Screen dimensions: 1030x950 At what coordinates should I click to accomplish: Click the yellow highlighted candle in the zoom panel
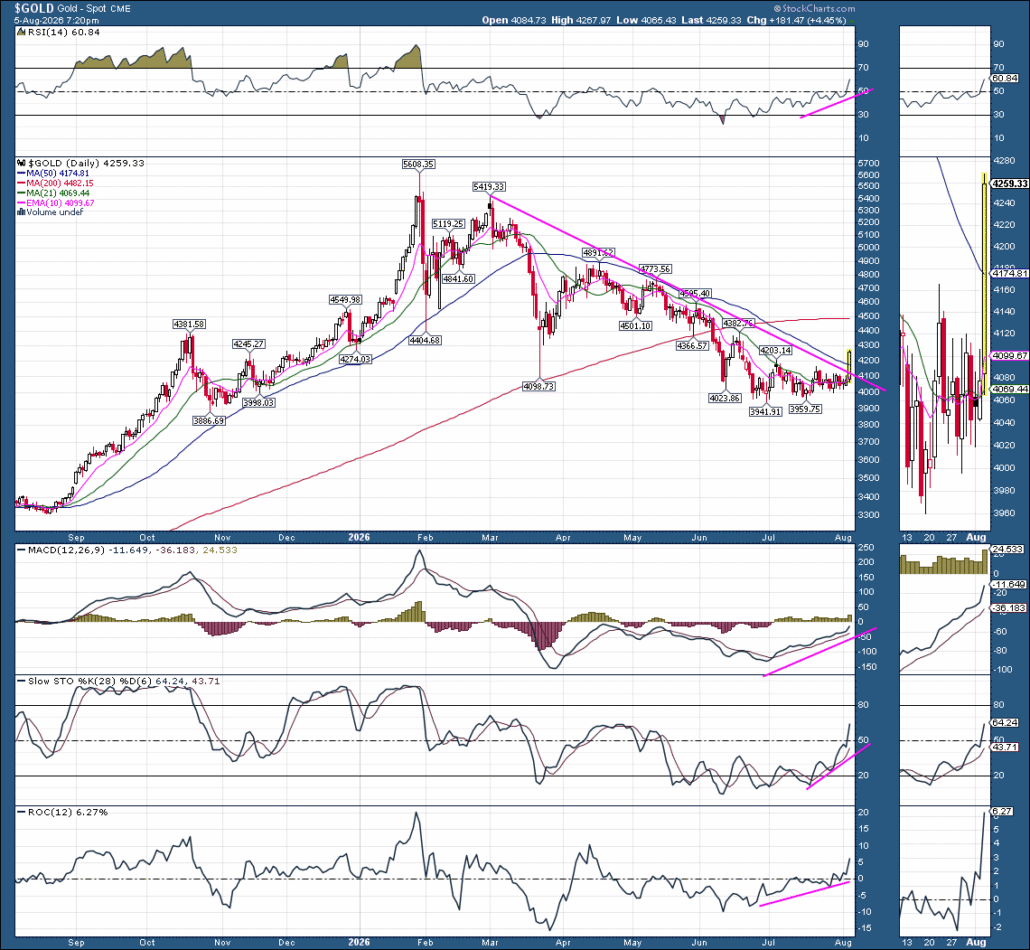pos(984,284)
